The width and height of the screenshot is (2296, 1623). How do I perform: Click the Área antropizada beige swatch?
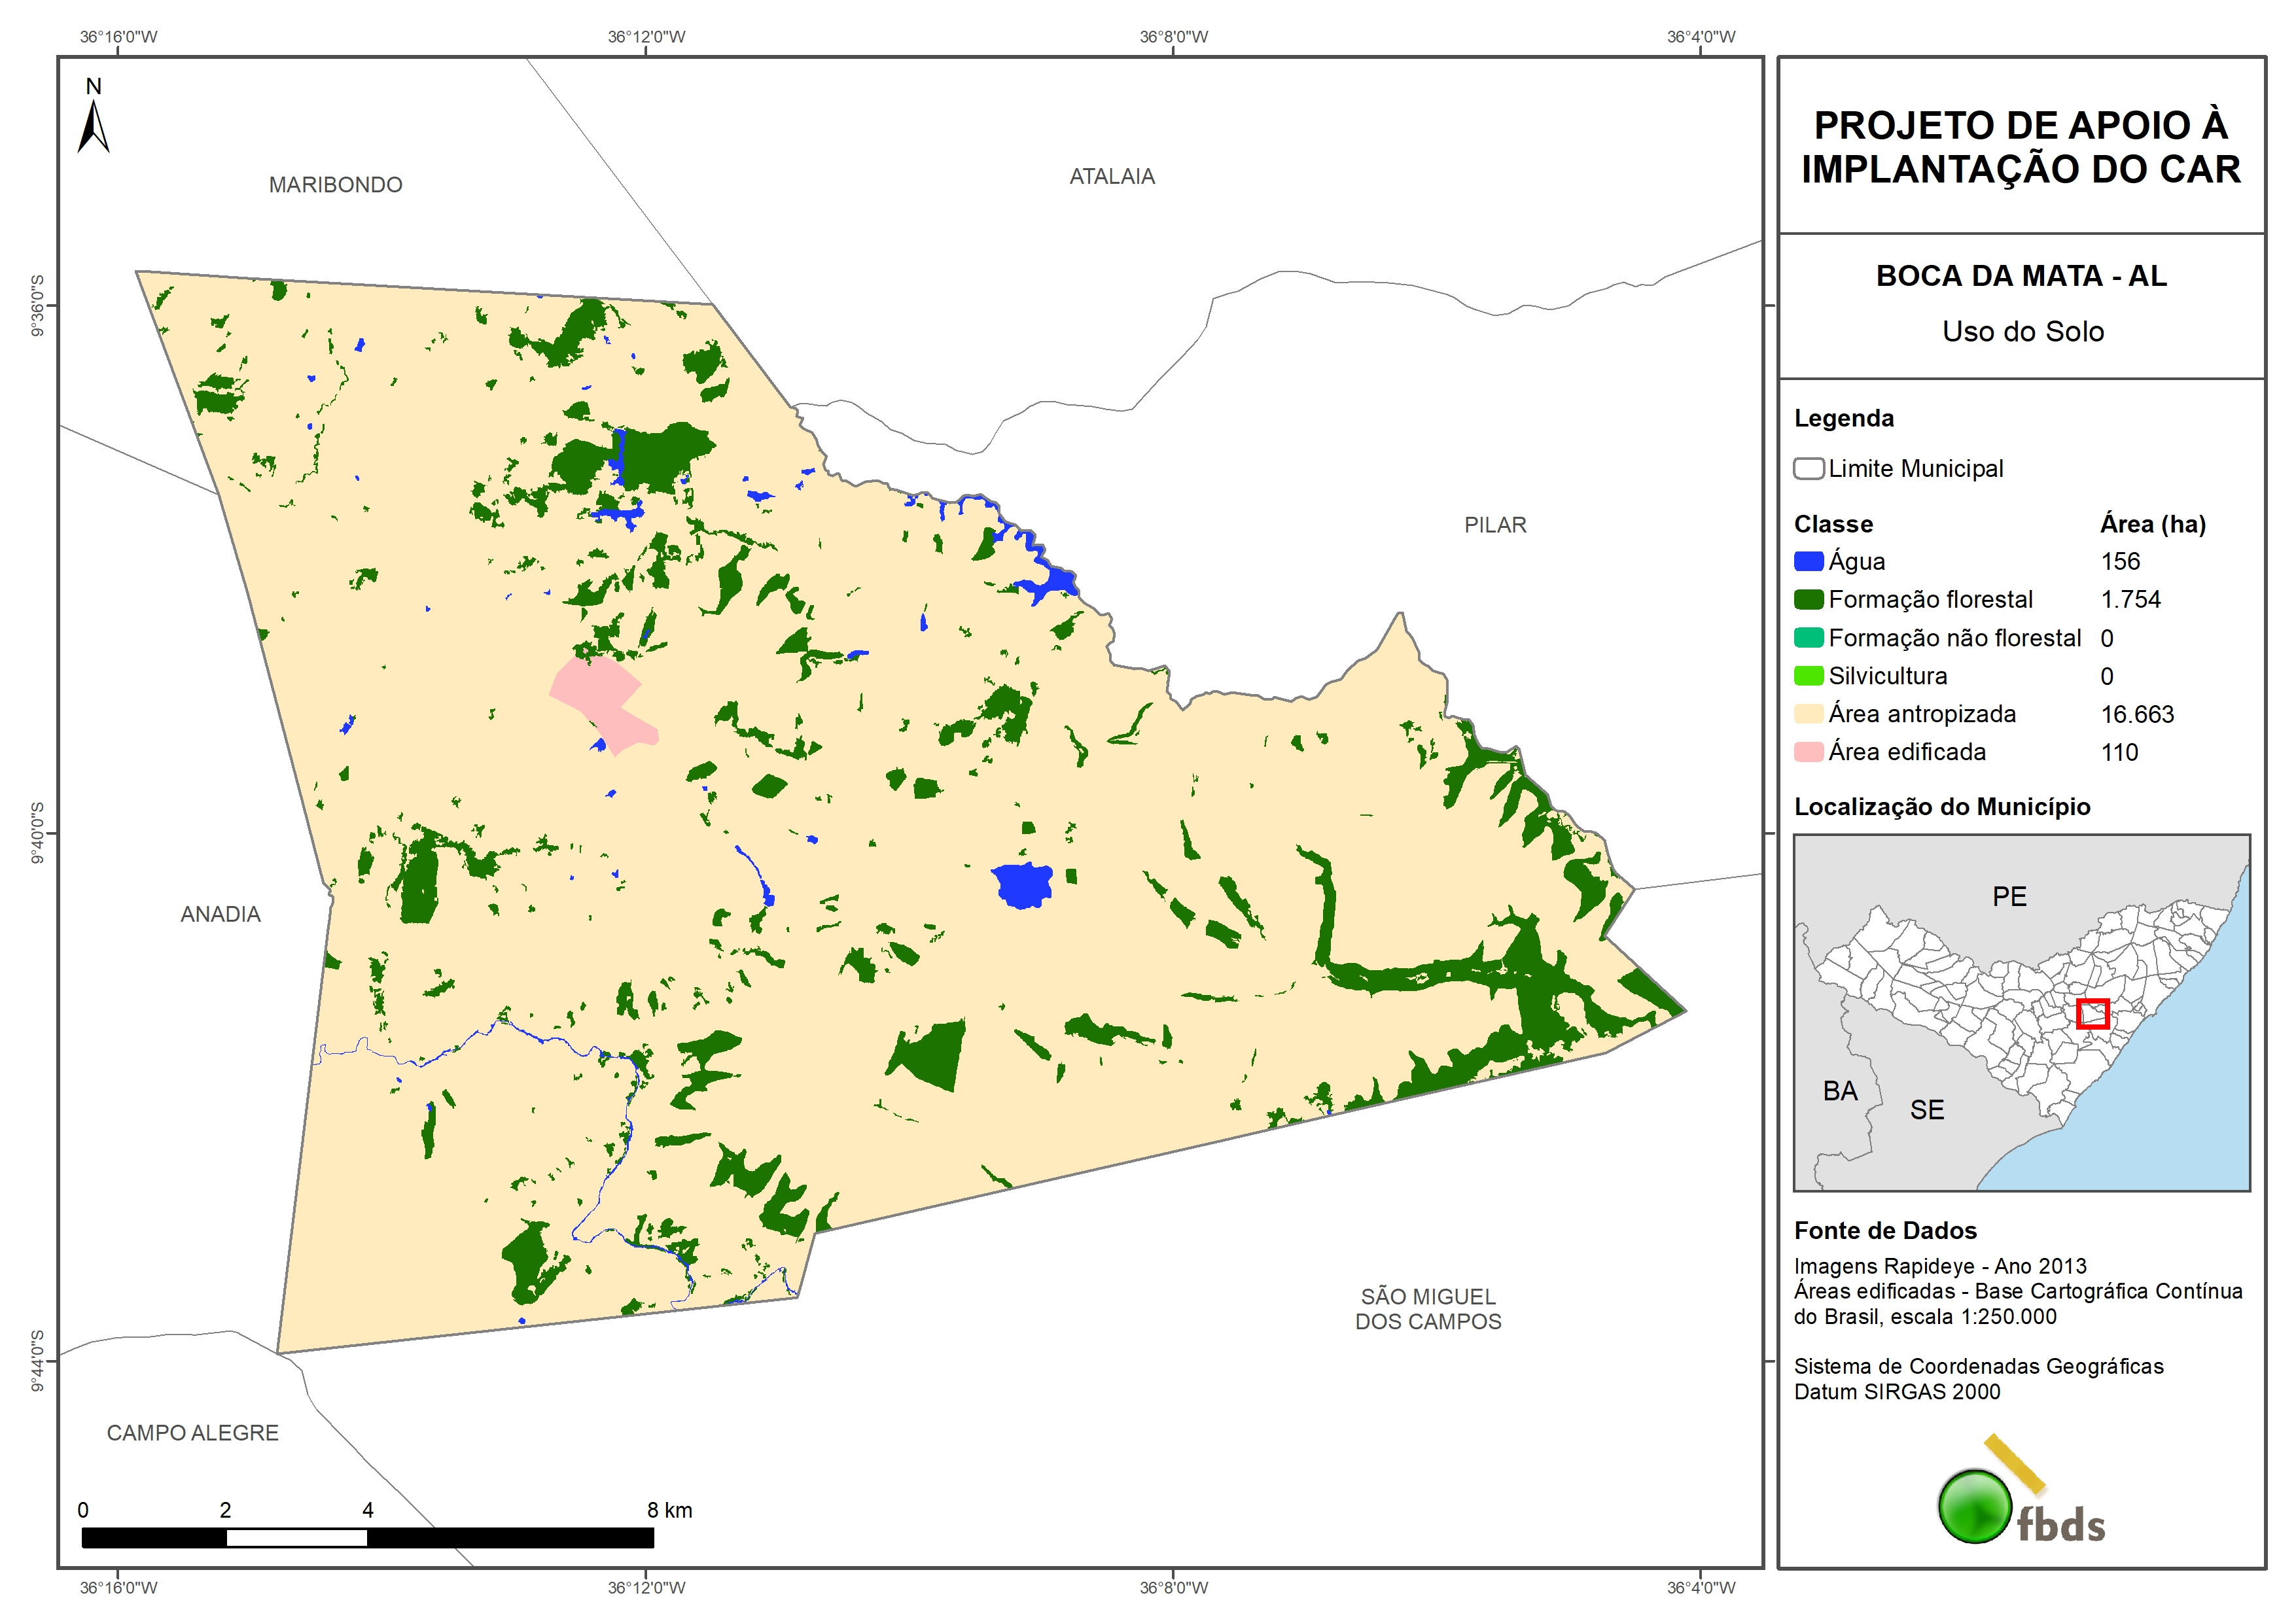point(1808,714)
